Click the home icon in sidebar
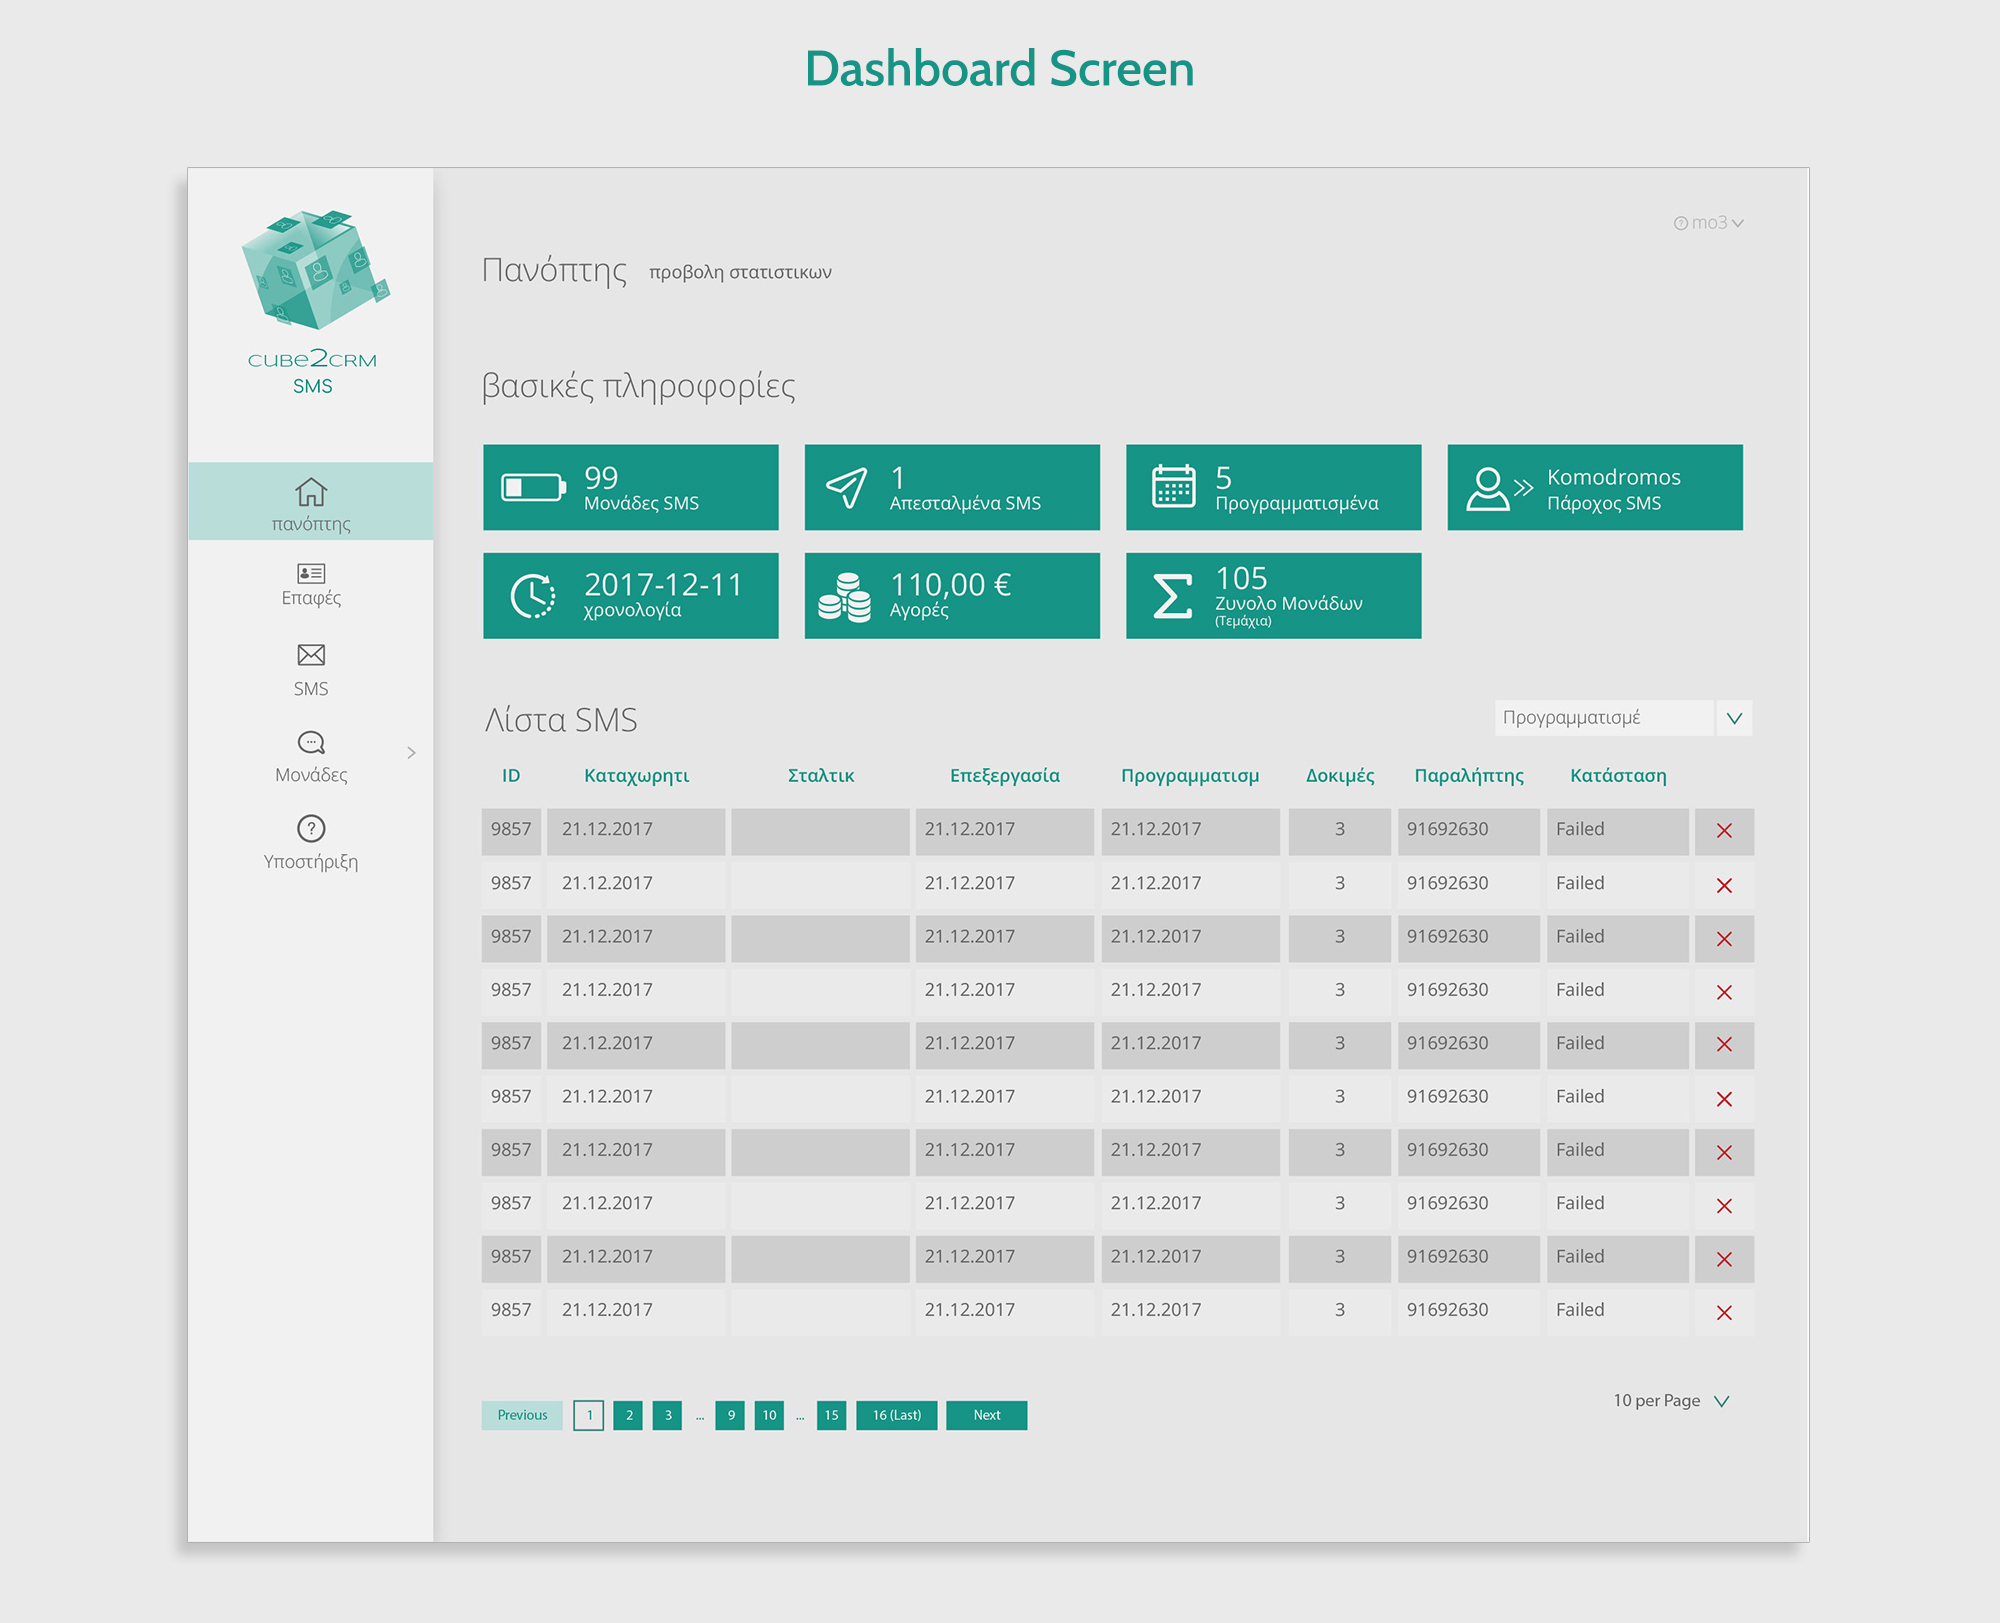Viewport: 2000px width, 1623px height. 311,492
